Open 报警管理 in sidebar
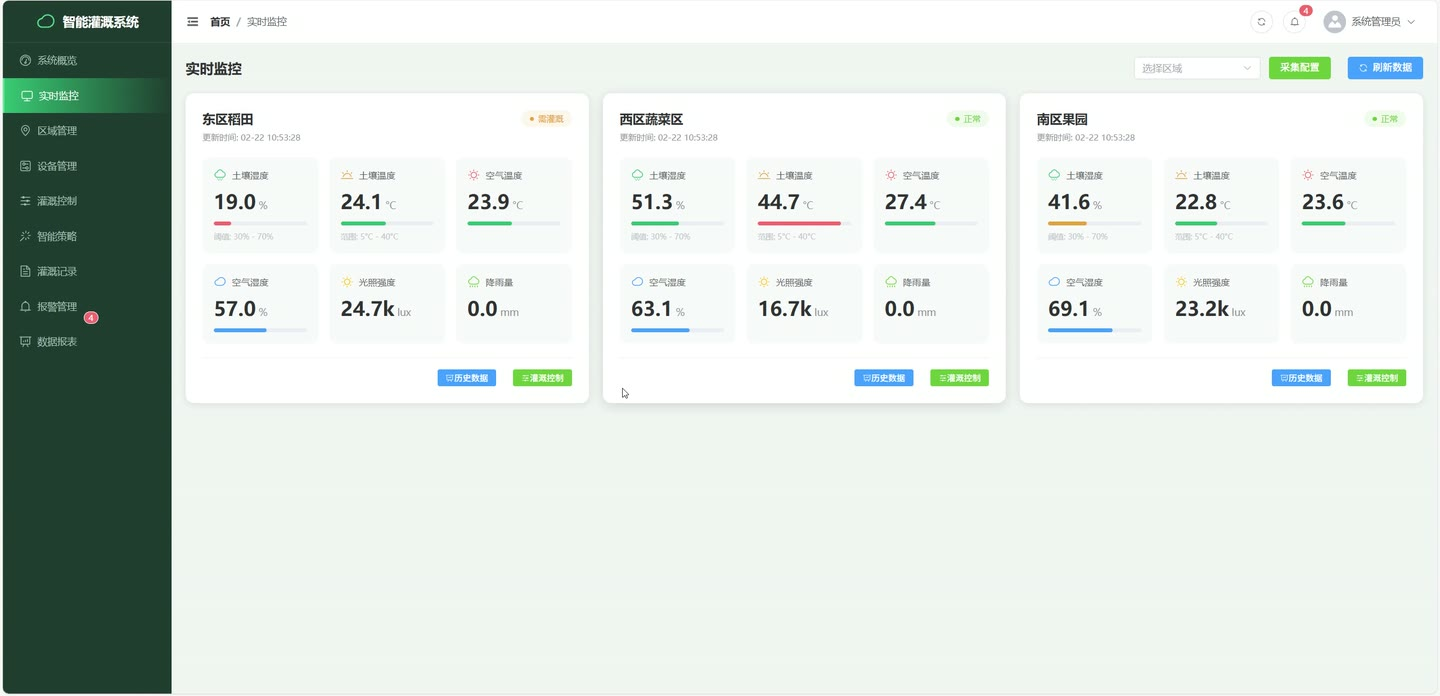 [x=86, y=307]
